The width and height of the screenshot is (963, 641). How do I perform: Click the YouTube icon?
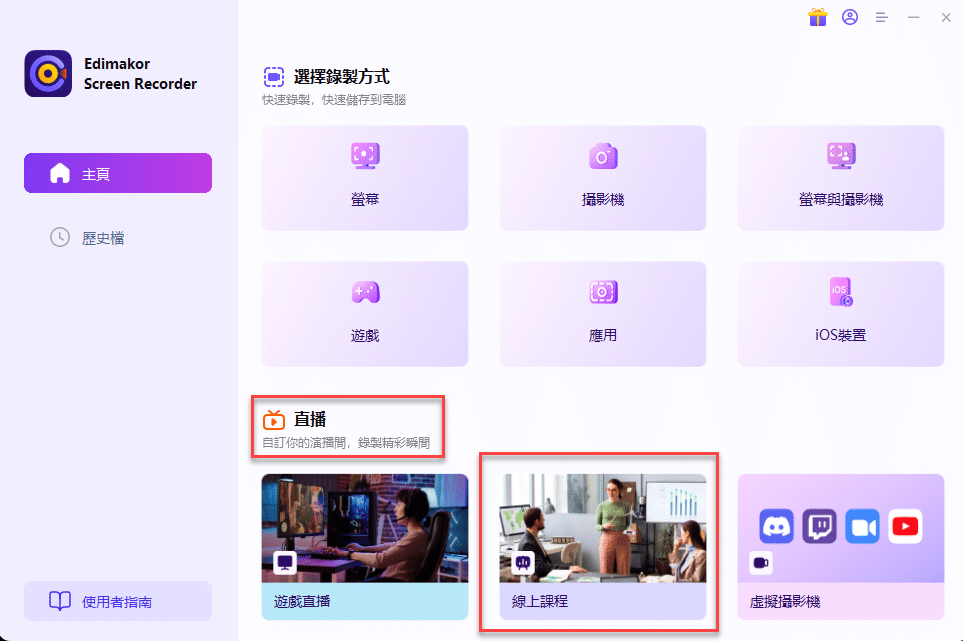point(905,526)
